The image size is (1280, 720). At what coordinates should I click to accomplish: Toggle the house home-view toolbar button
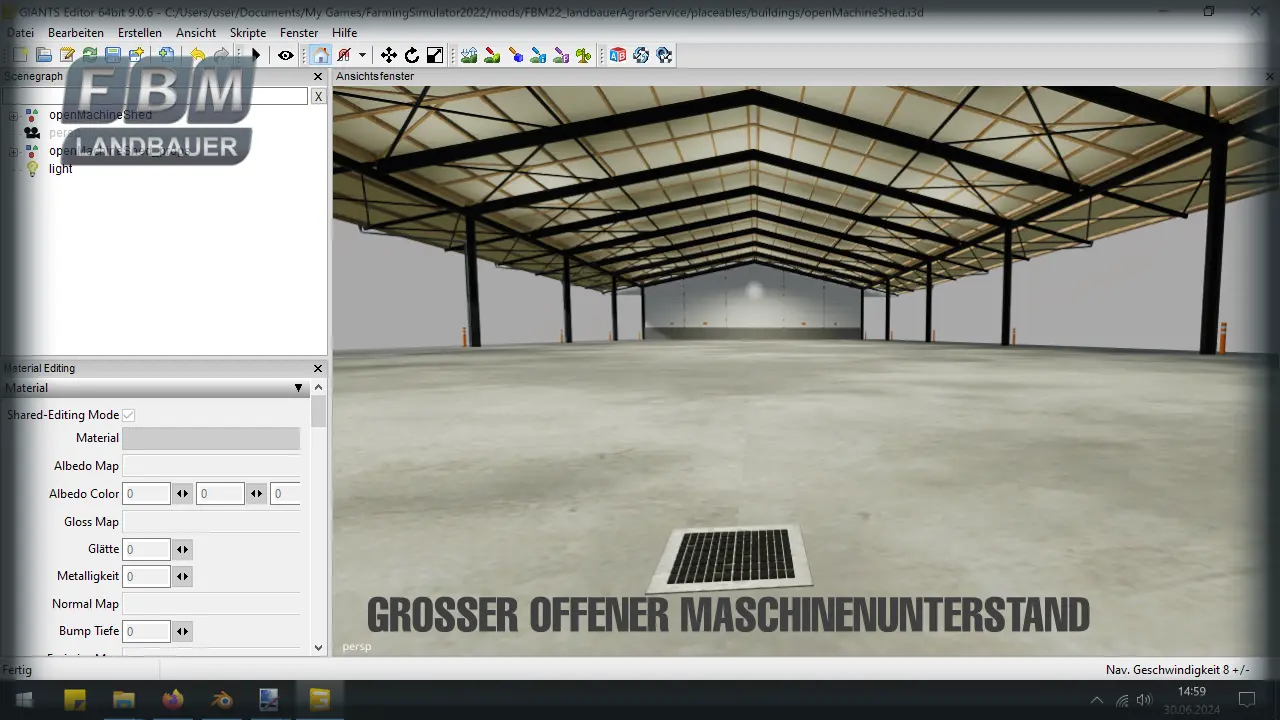(320, 55)
